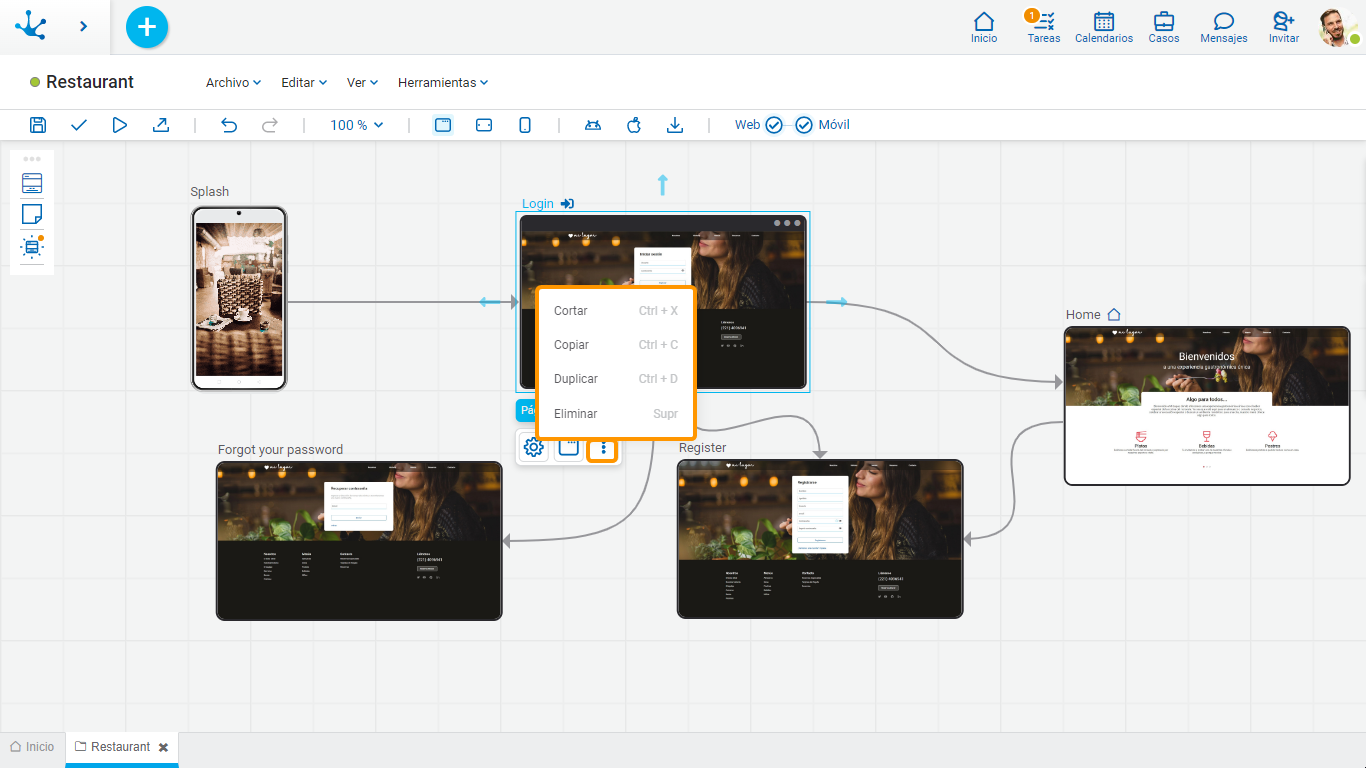Image resolution: width=1366 pixels, height=768 pixels.
Task: Click the run play icon
Action: point(120,125)
